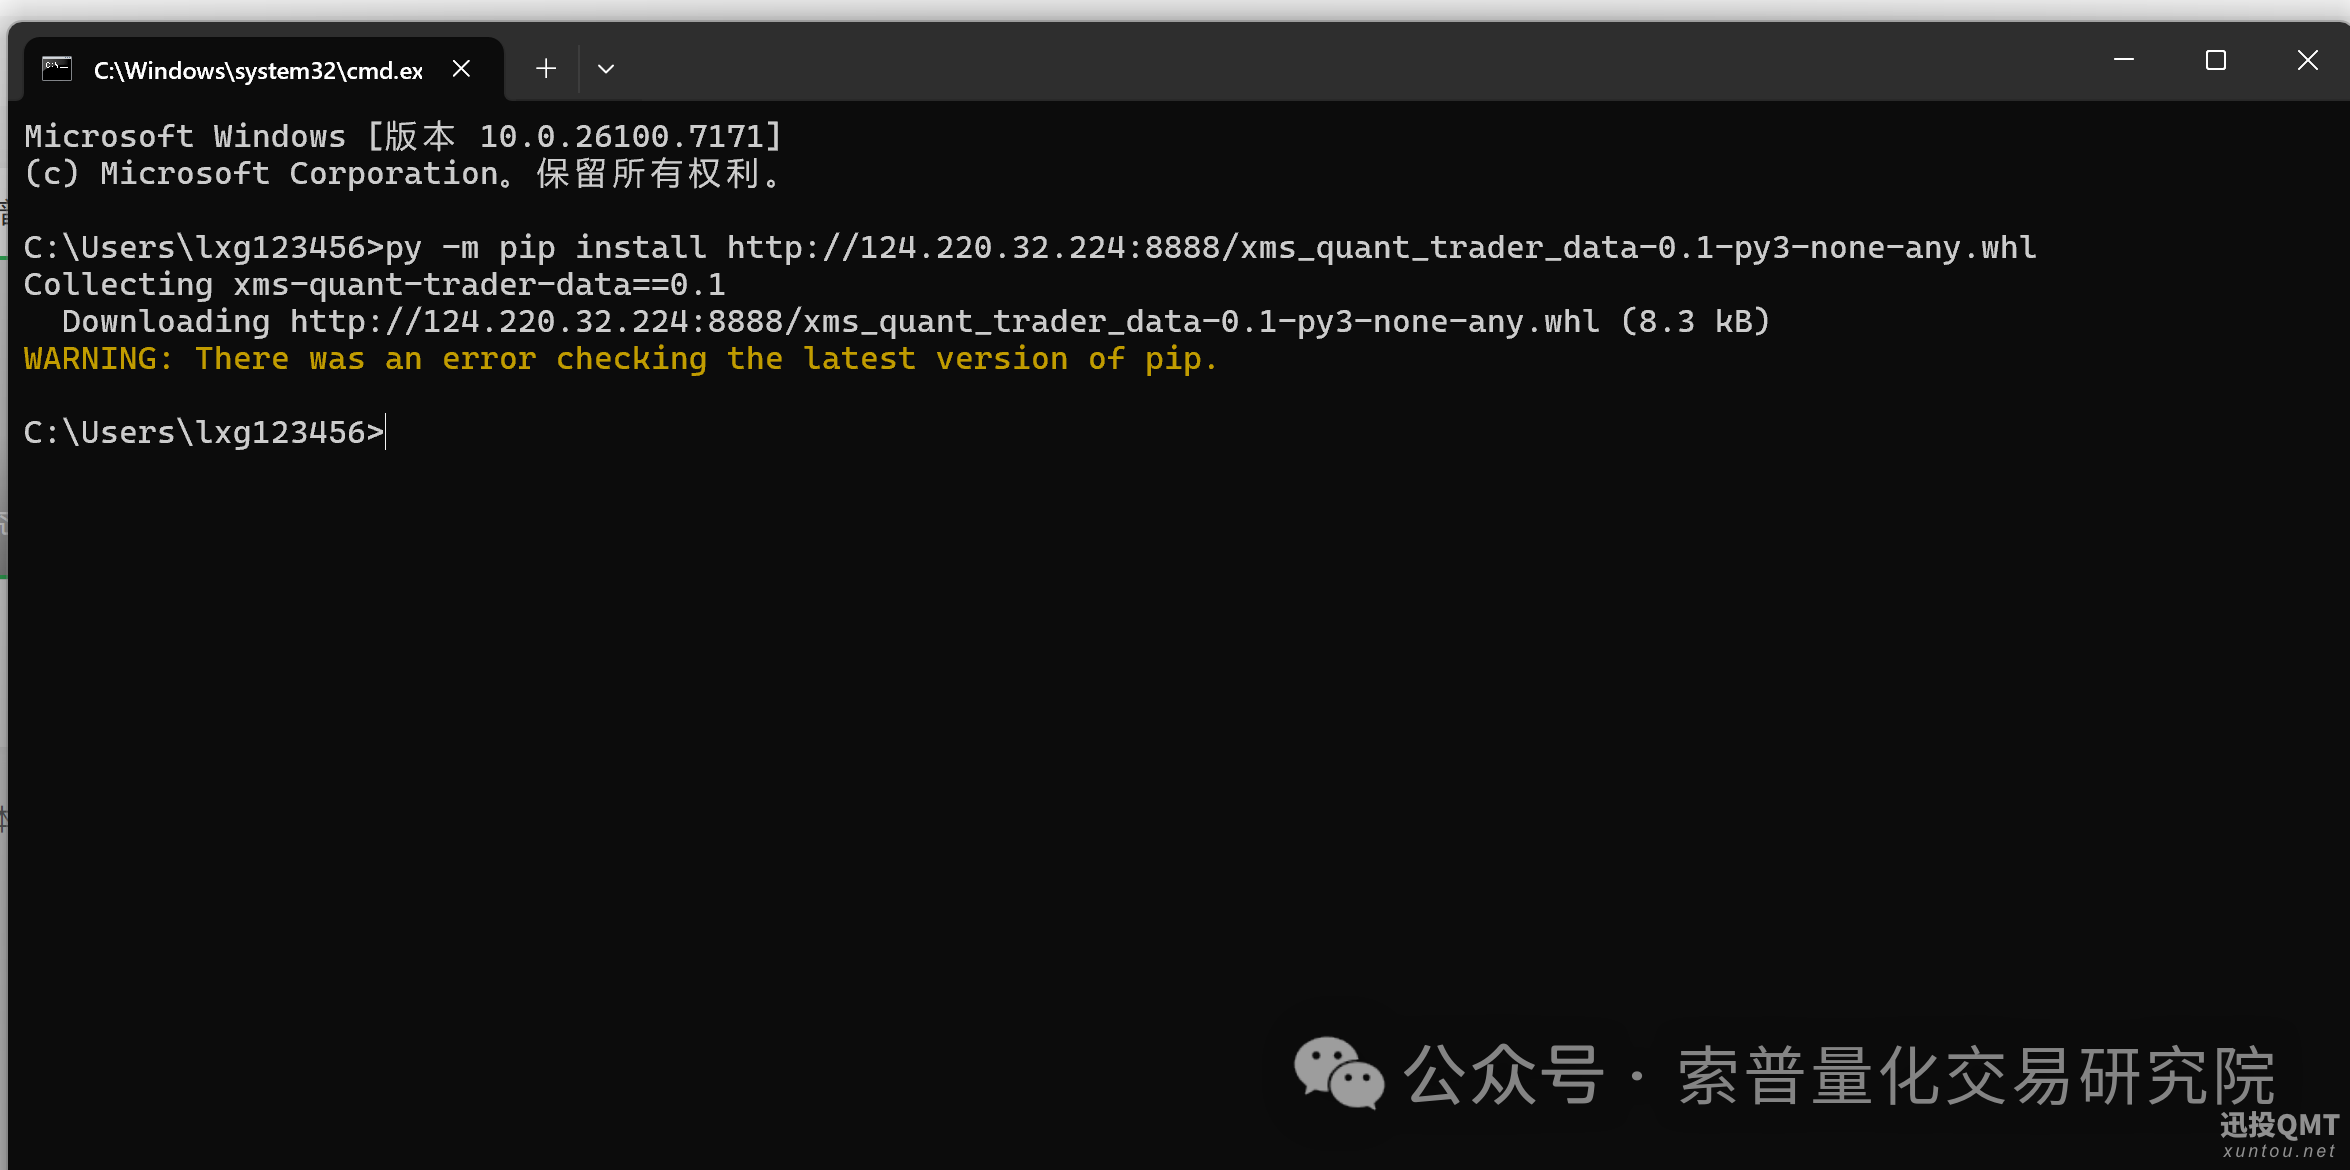Expand the new tab profile dropdown

coord(606,69)
